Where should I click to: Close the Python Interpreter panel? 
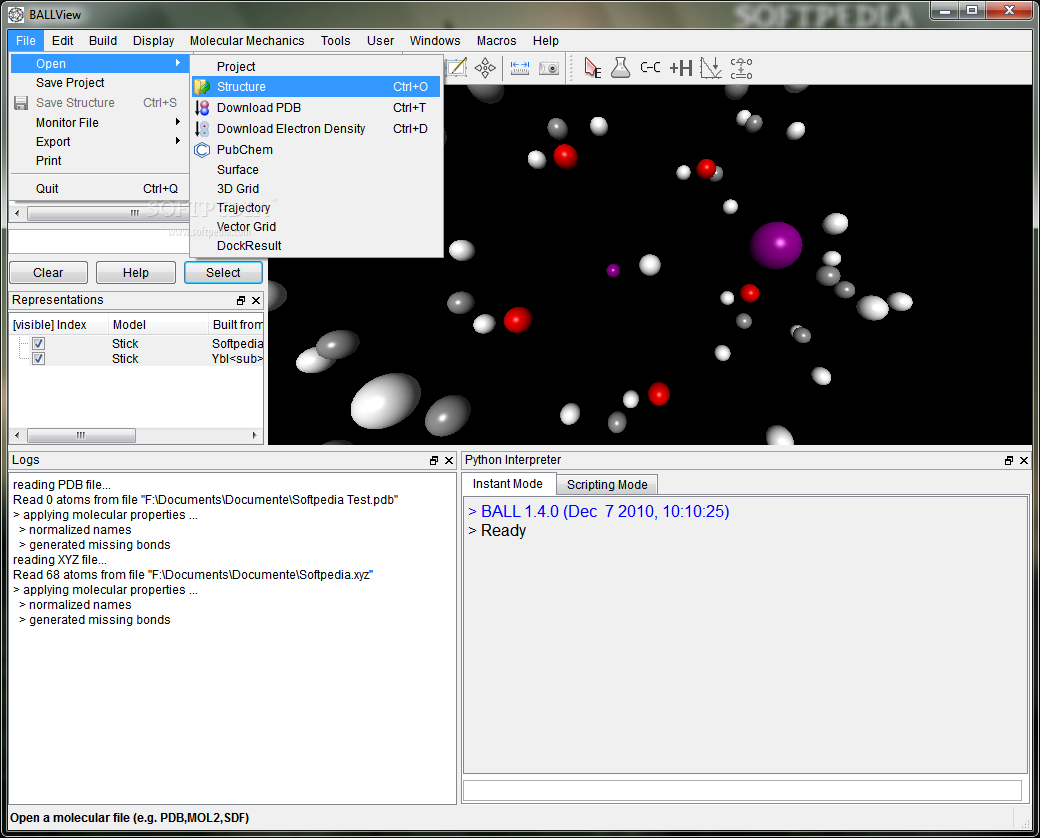[1024, 460]
